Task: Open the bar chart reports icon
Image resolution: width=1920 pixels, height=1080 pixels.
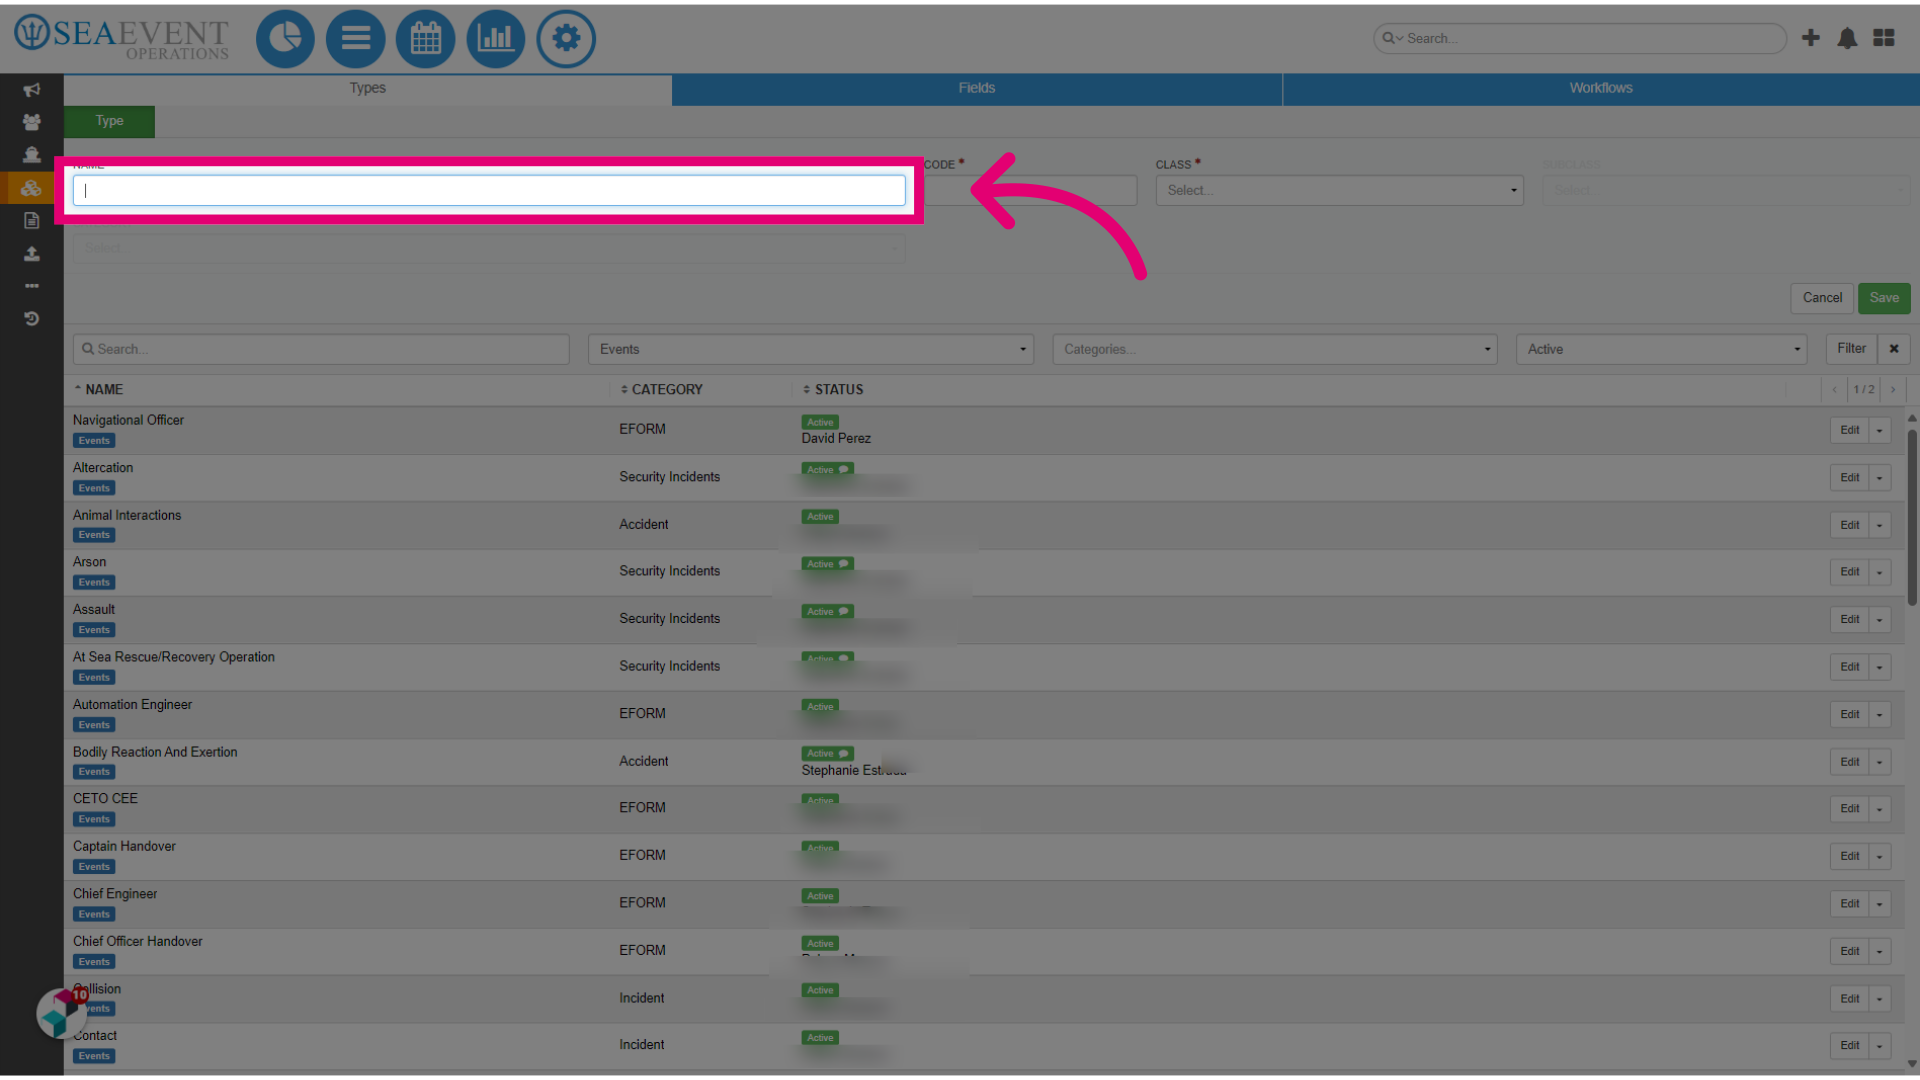Action: point(495,39)
